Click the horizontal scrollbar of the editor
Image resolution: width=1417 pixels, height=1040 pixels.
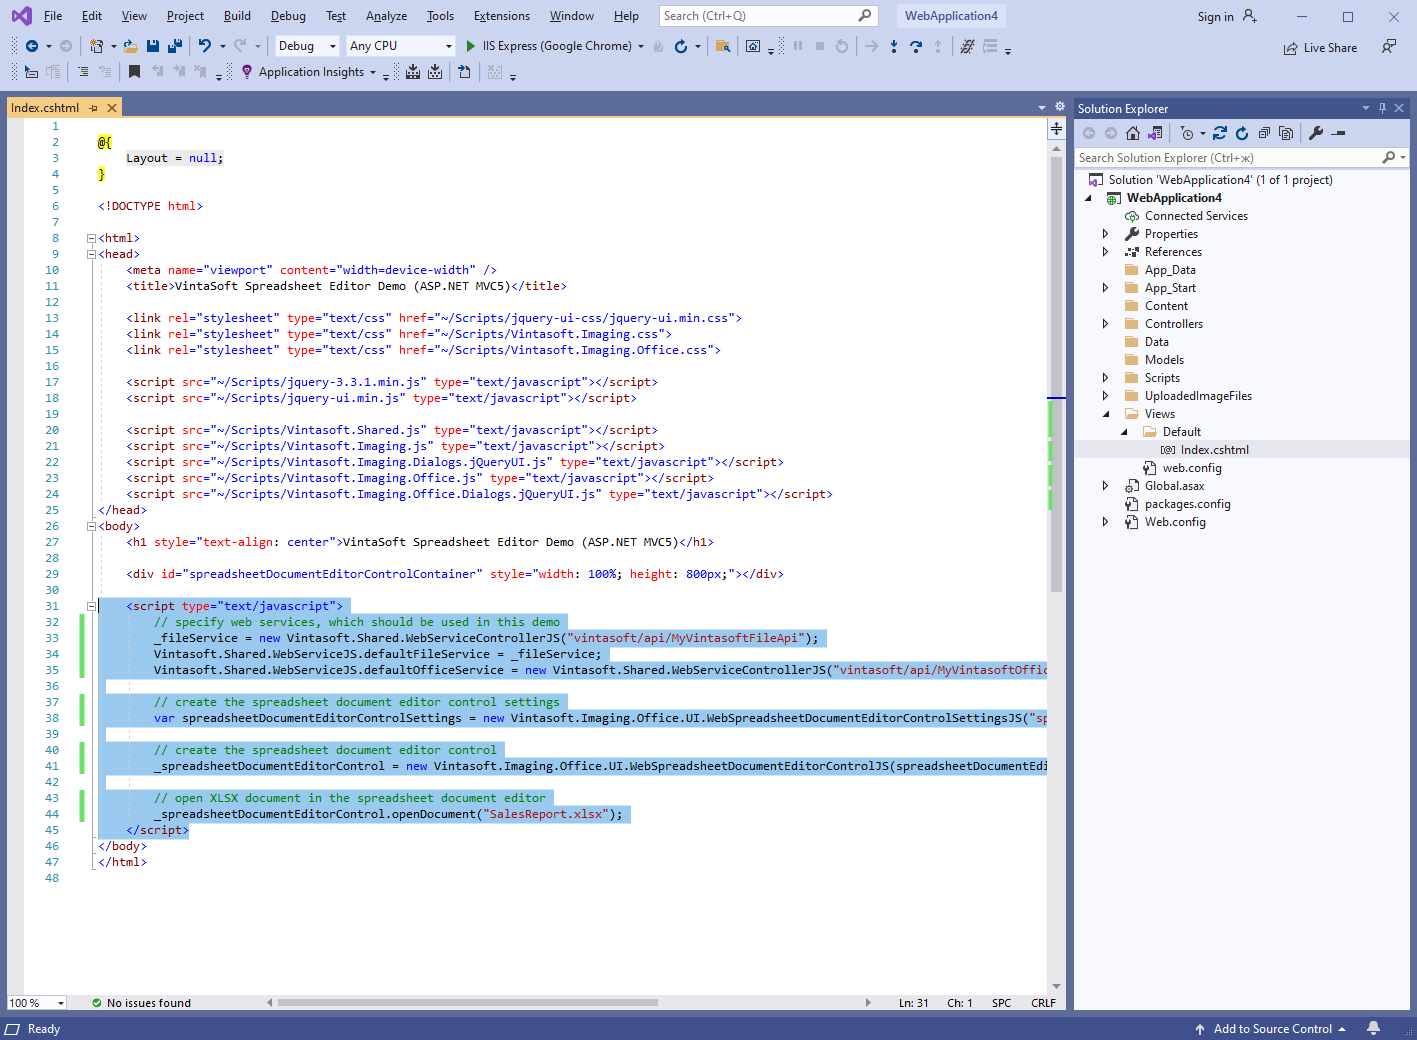click(x=467, y=1002)
